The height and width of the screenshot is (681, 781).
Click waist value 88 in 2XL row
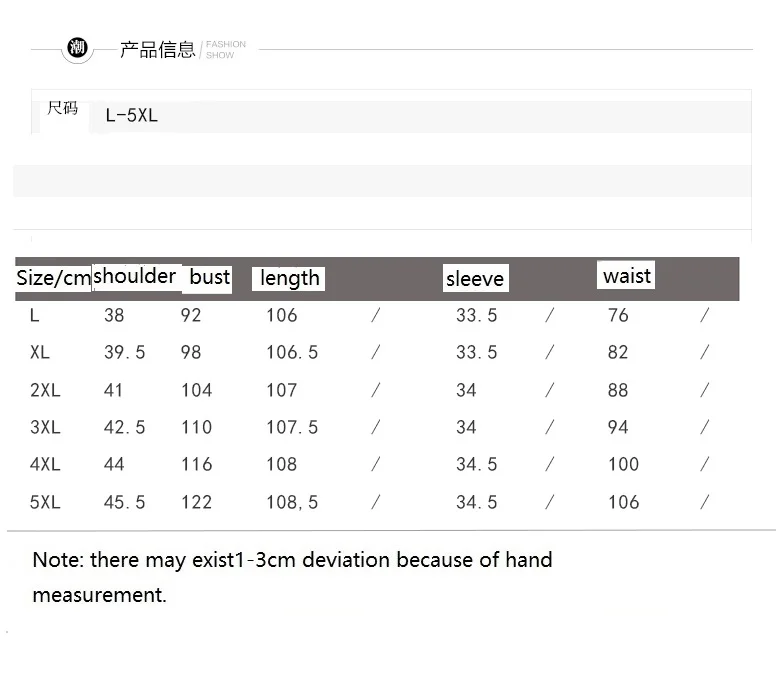[x=618, y=390]
